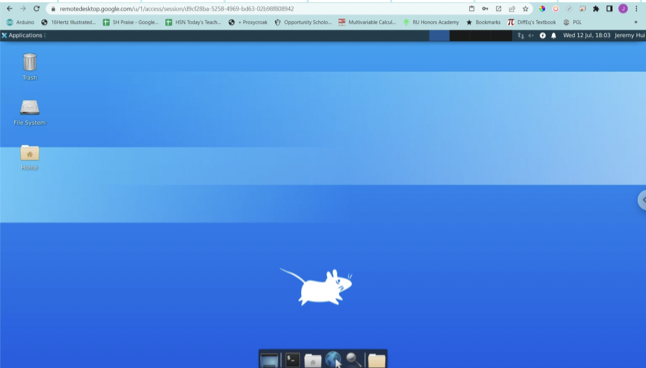Click the key password manager icon
This screenshot has height=368, width=646.
pos(485,9)
